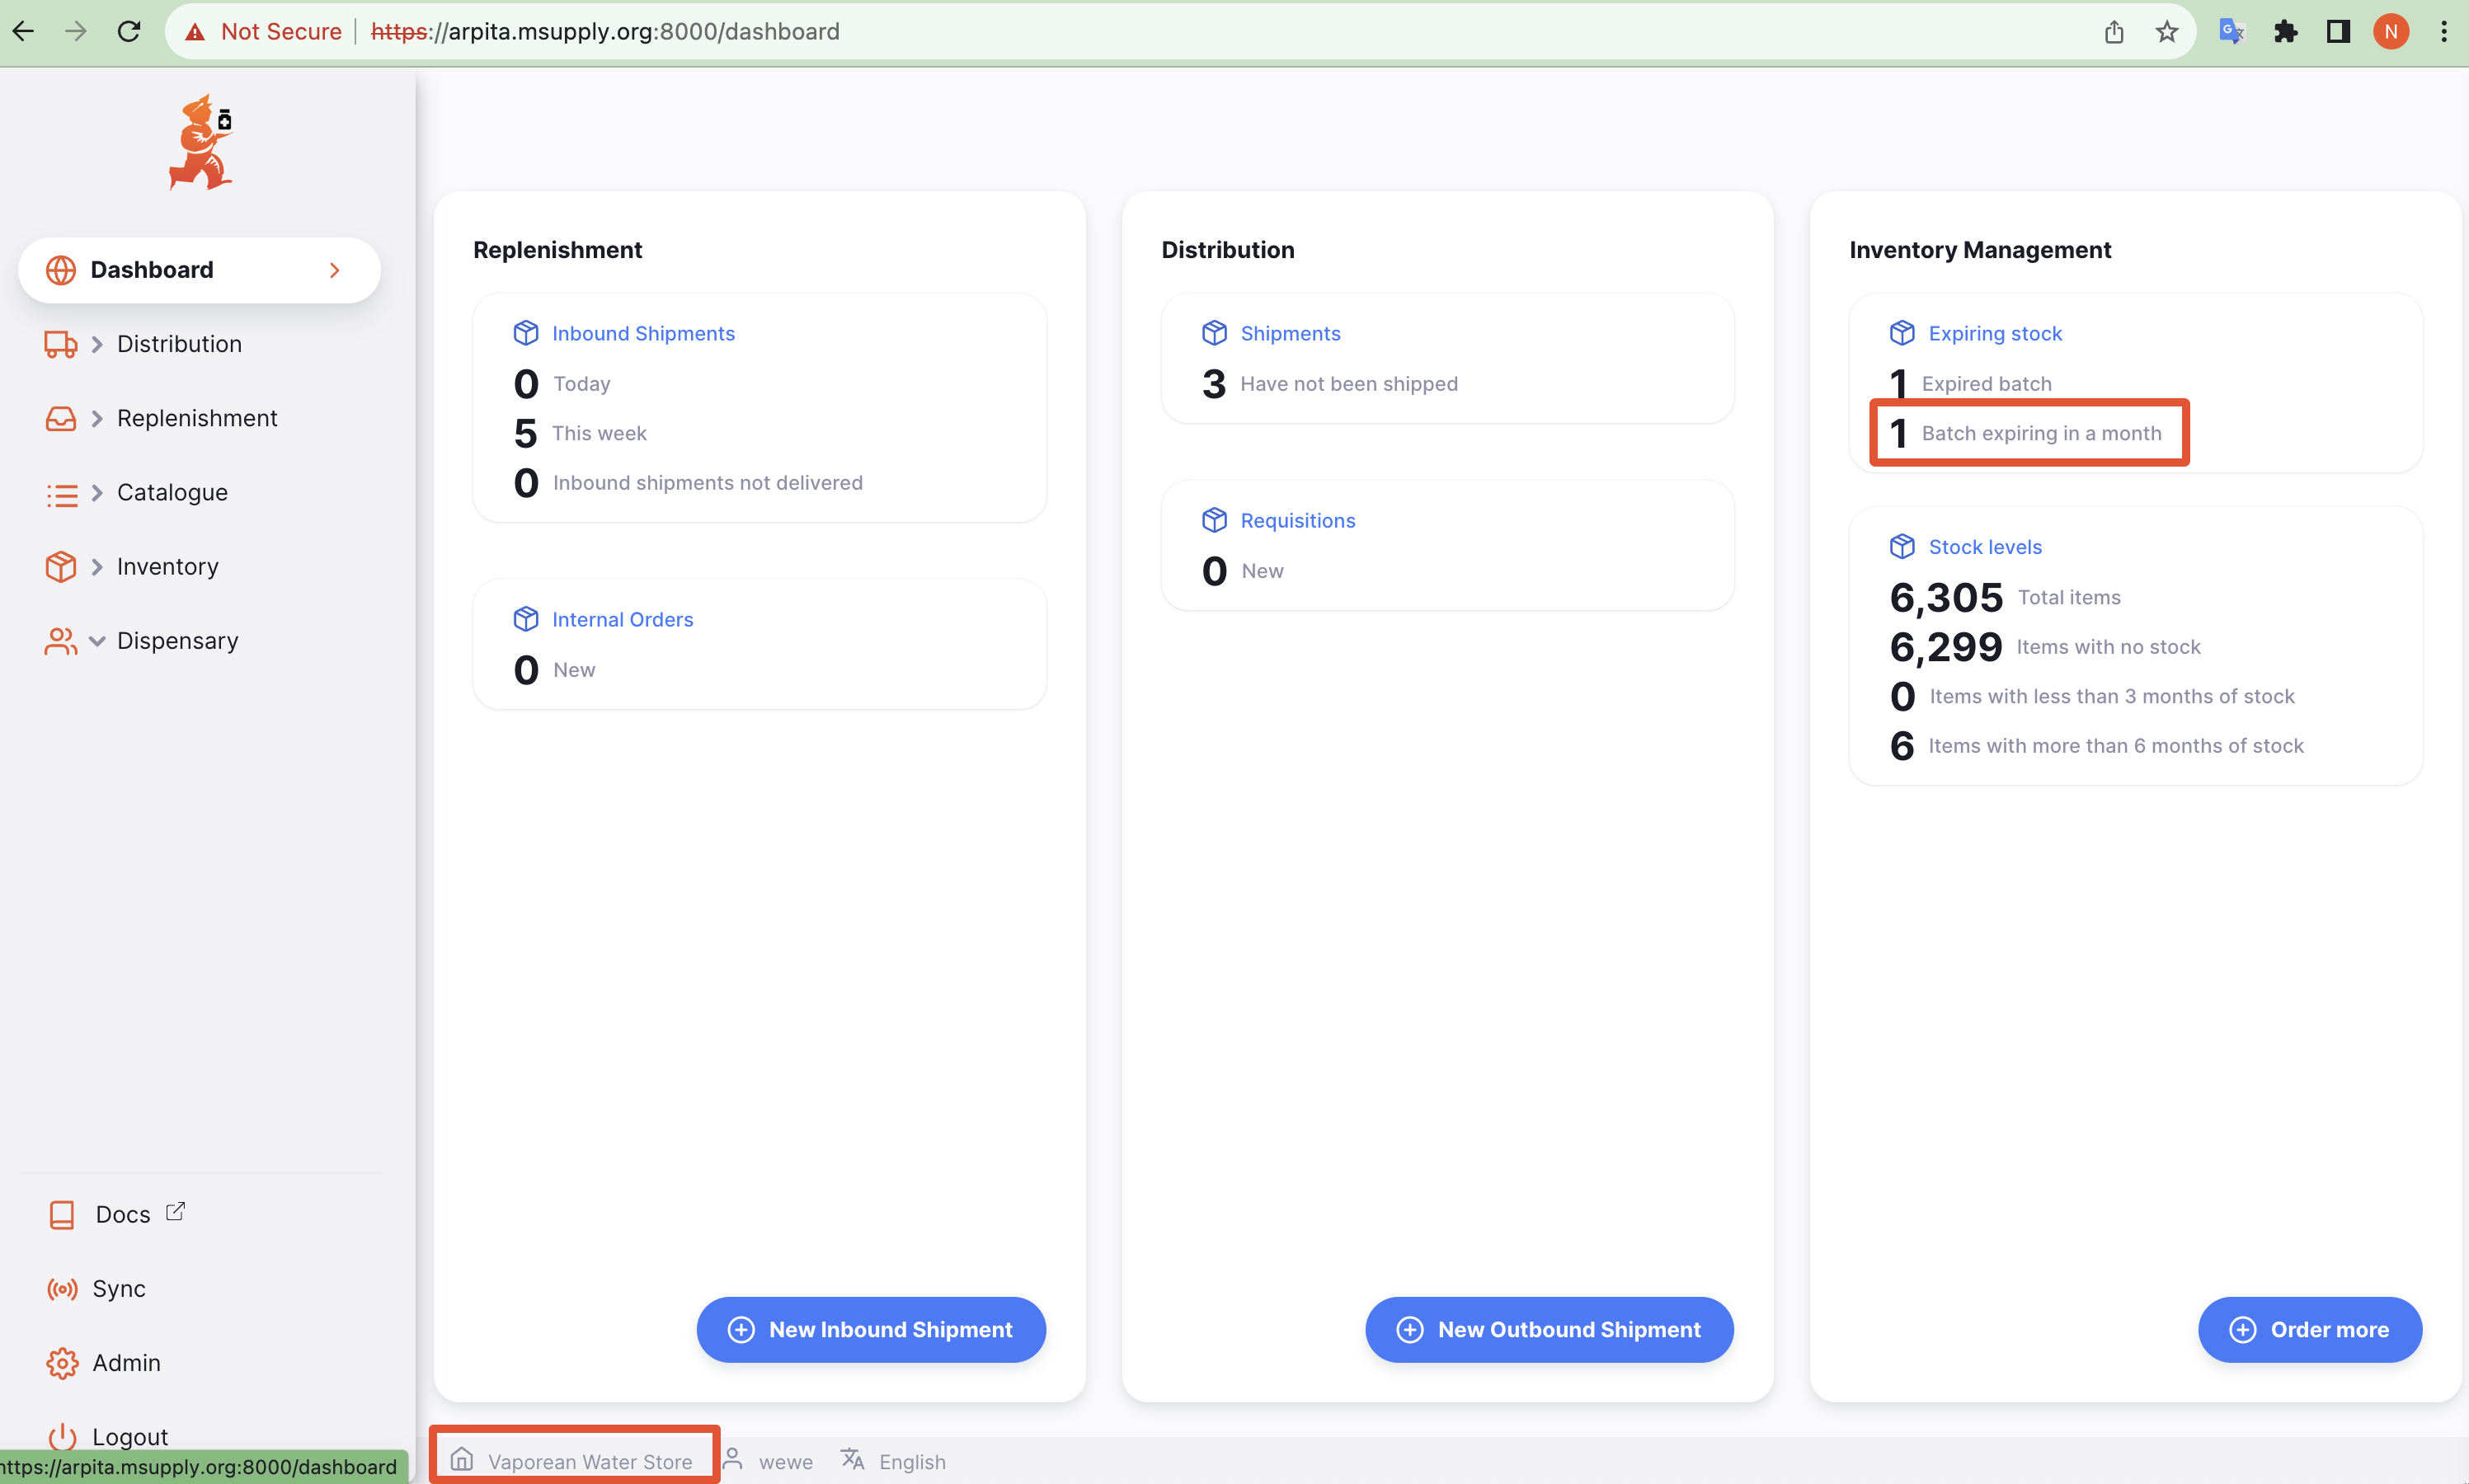Open Admin via the gear icon

(61, 1363)
